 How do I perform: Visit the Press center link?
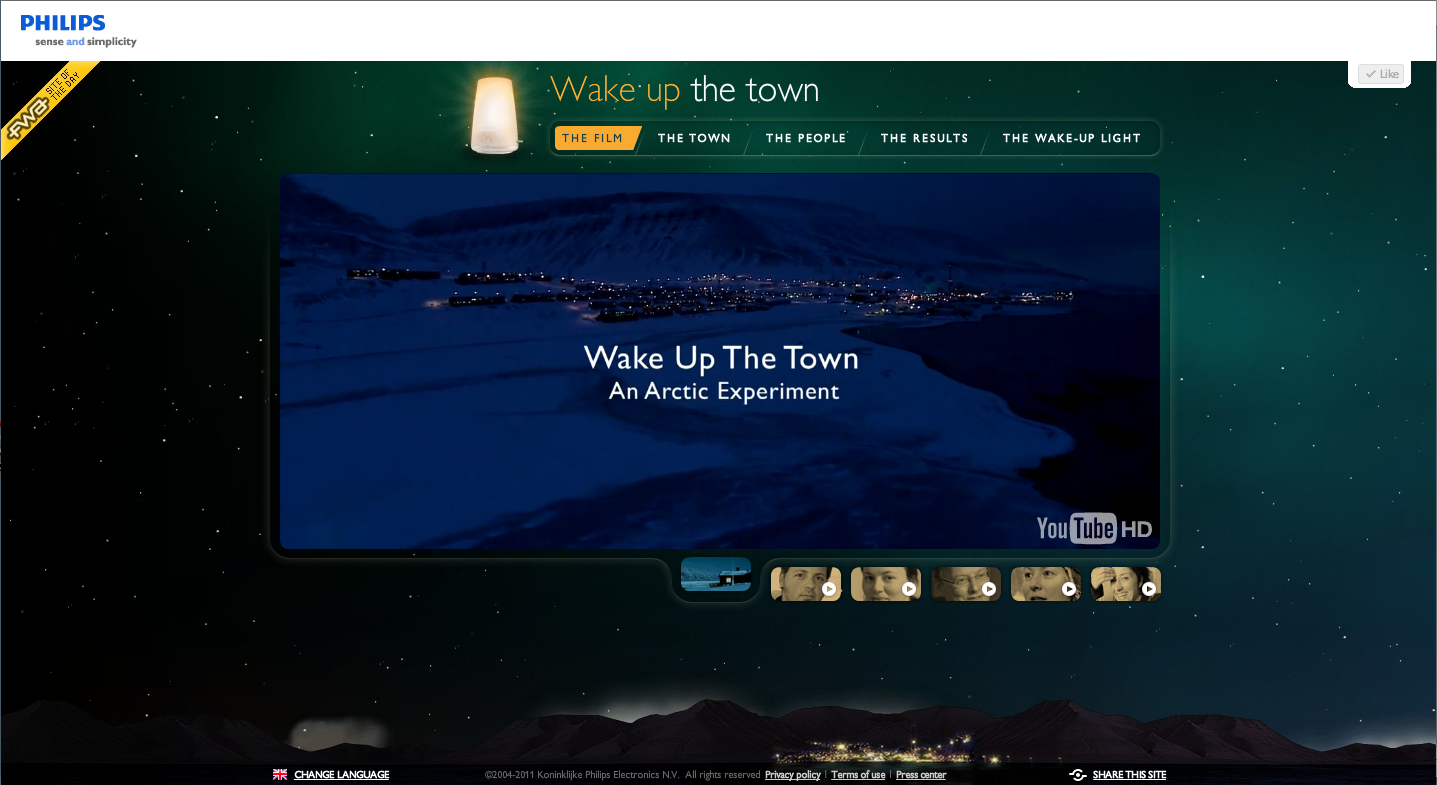921,775
